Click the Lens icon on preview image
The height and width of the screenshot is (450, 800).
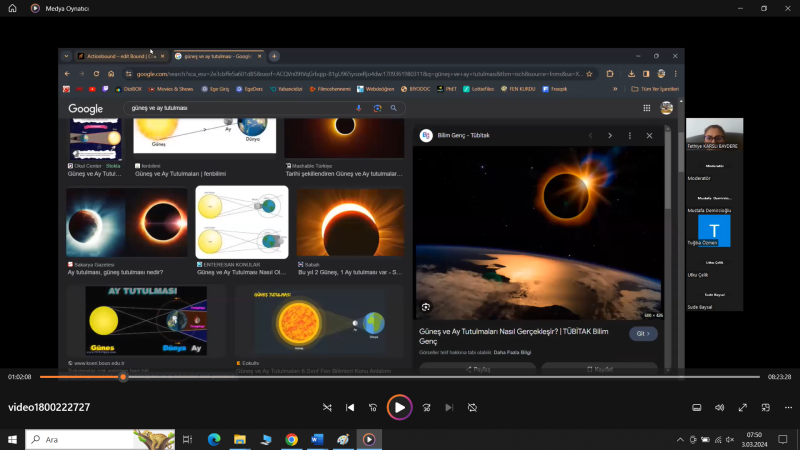(426, 307)
